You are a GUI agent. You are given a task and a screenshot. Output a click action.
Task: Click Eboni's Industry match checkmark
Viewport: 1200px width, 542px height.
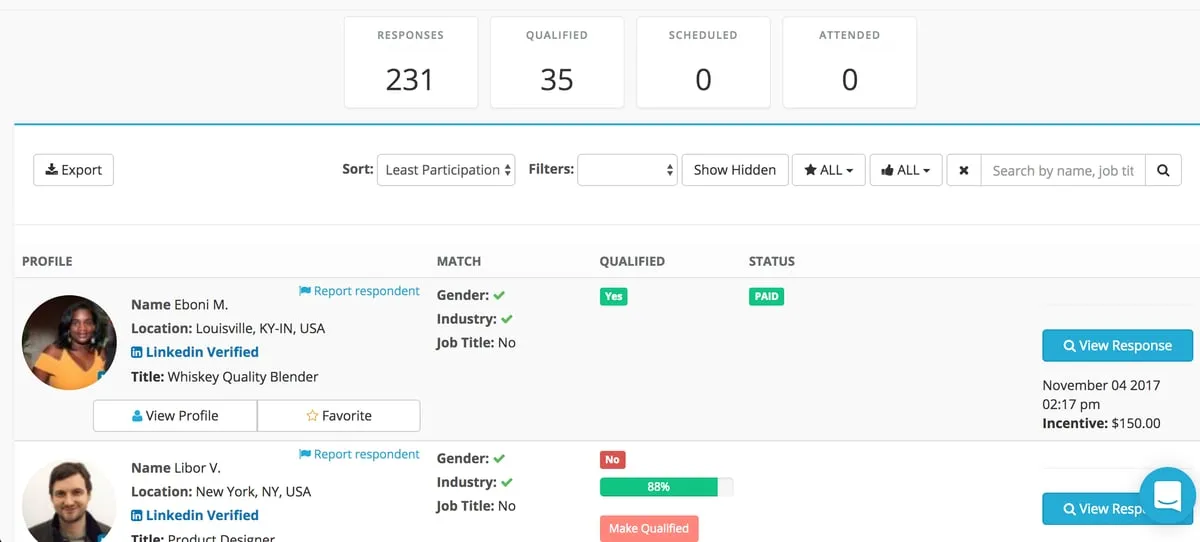pyautogui.click(x=506, y=319)
